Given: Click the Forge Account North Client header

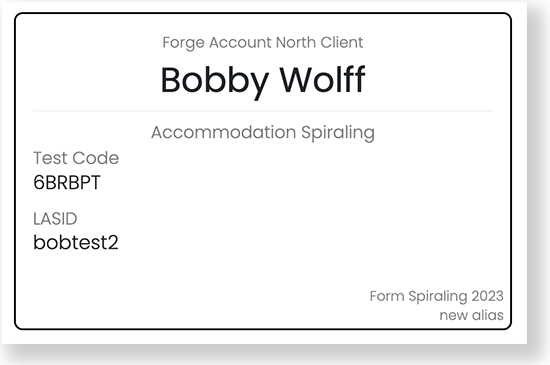Looking at the screenshot, I should coord(263,43).
